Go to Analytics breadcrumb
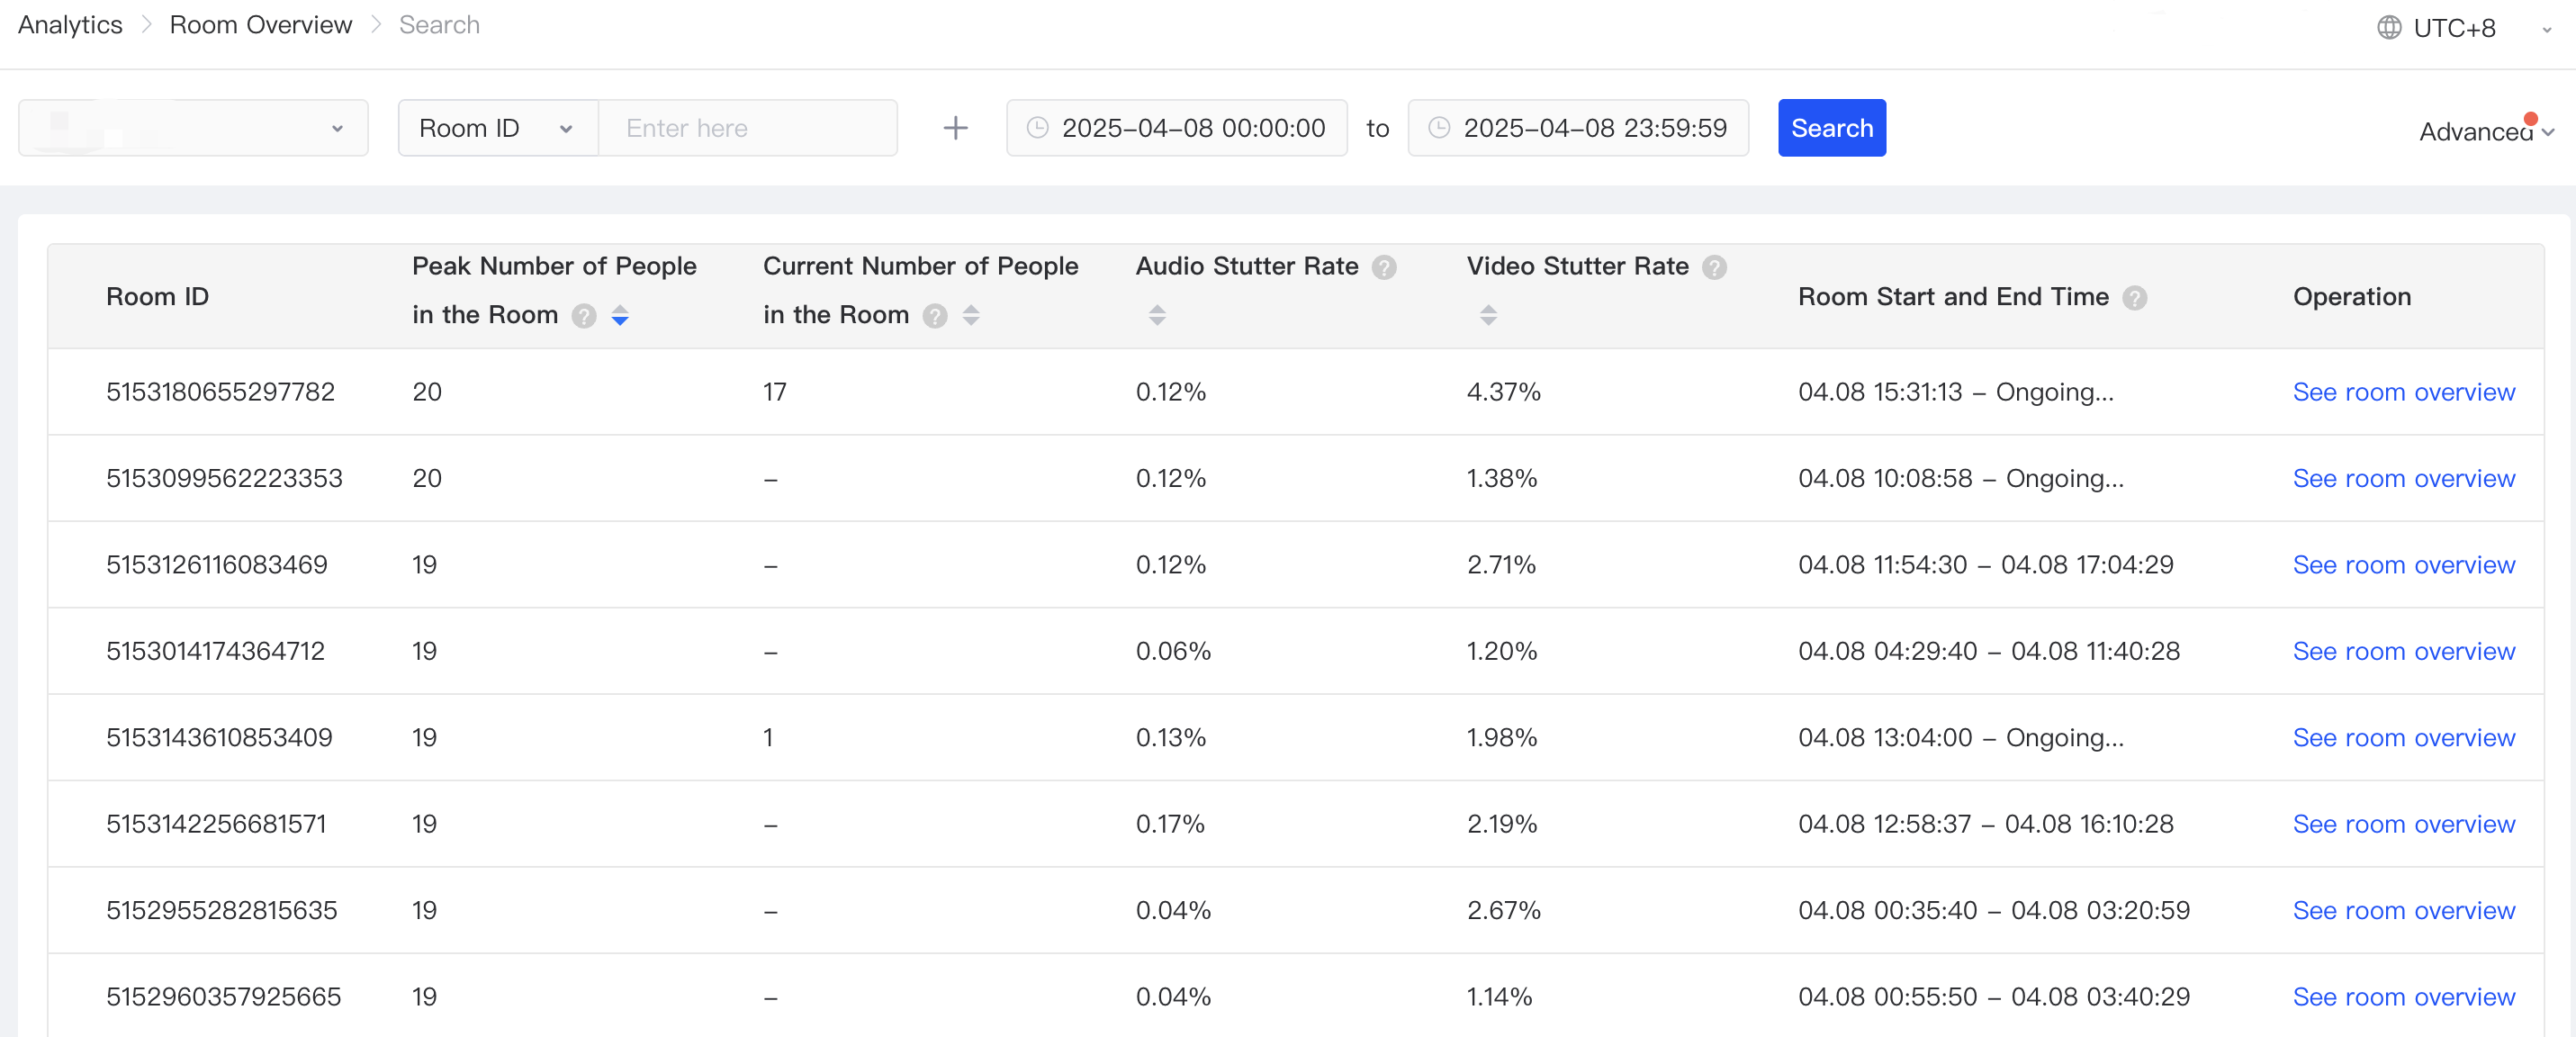This screenshot has width=2576, height=1037. tap(70, 24)
